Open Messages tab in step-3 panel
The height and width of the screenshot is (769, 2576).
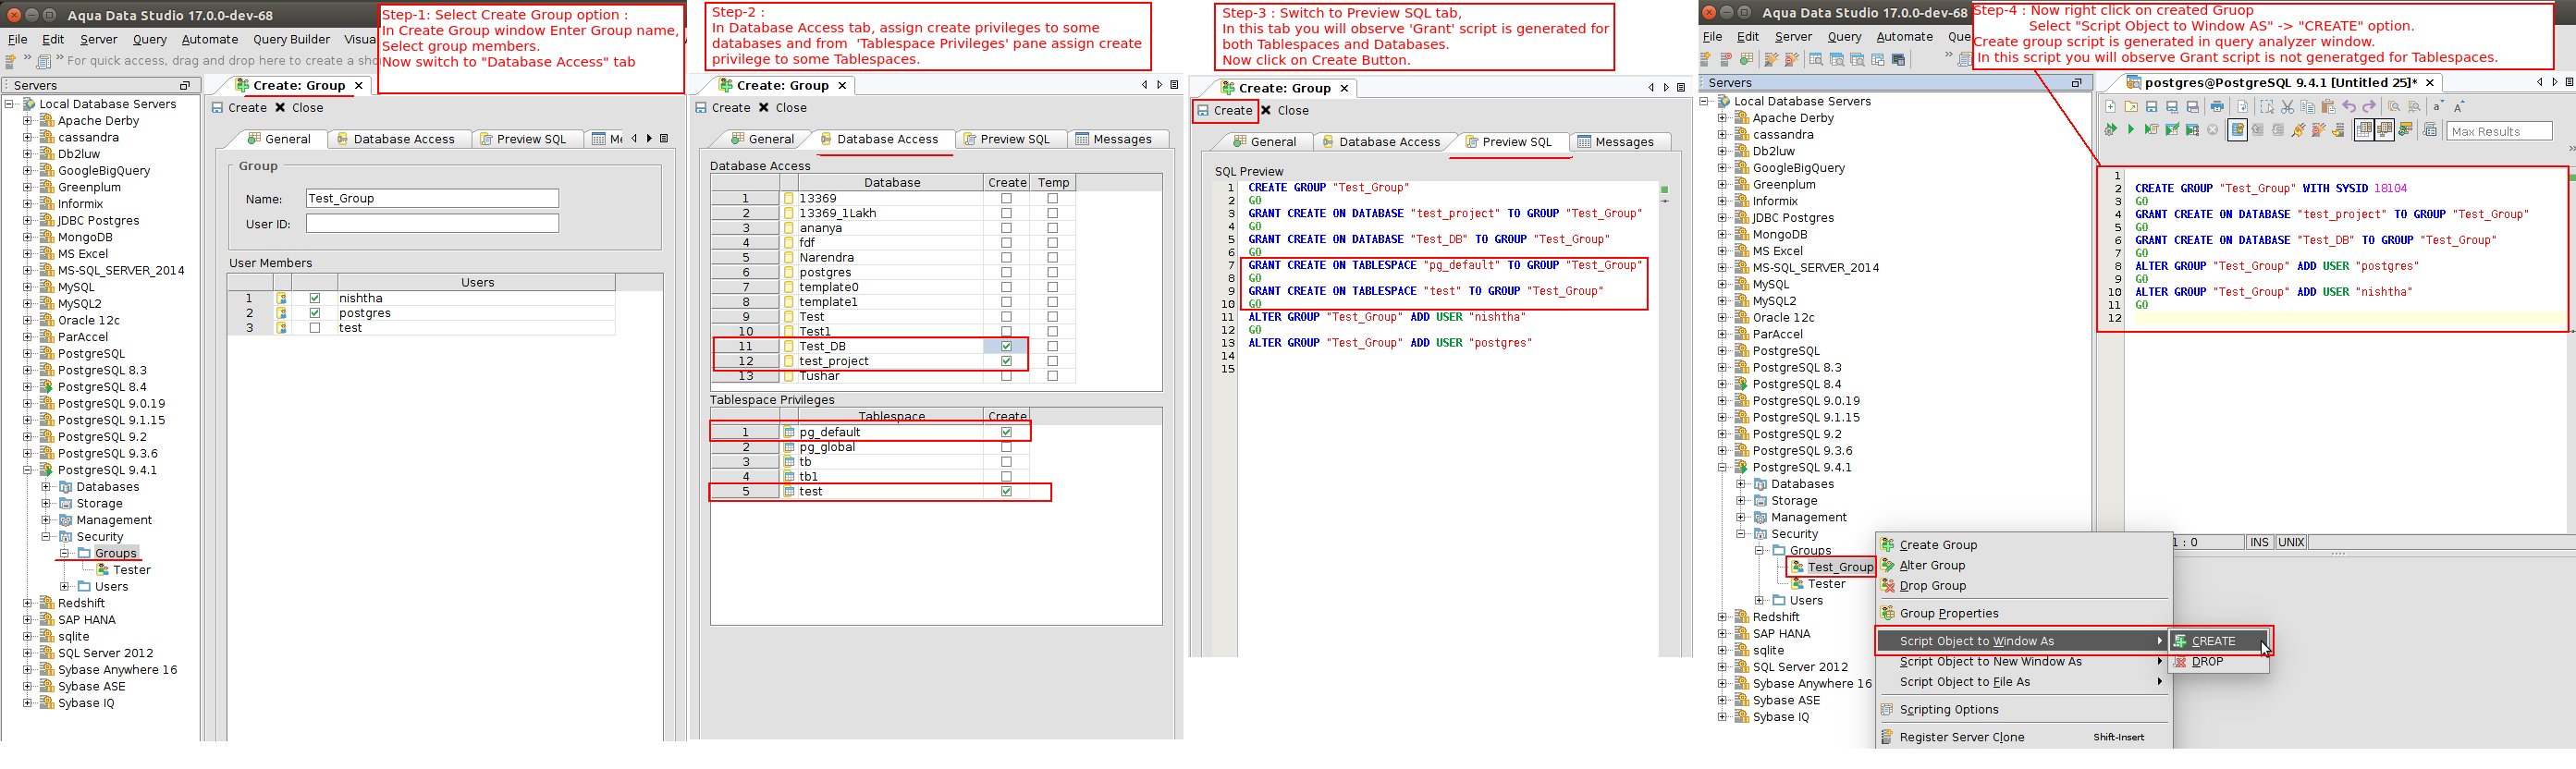coord(1615,142)
